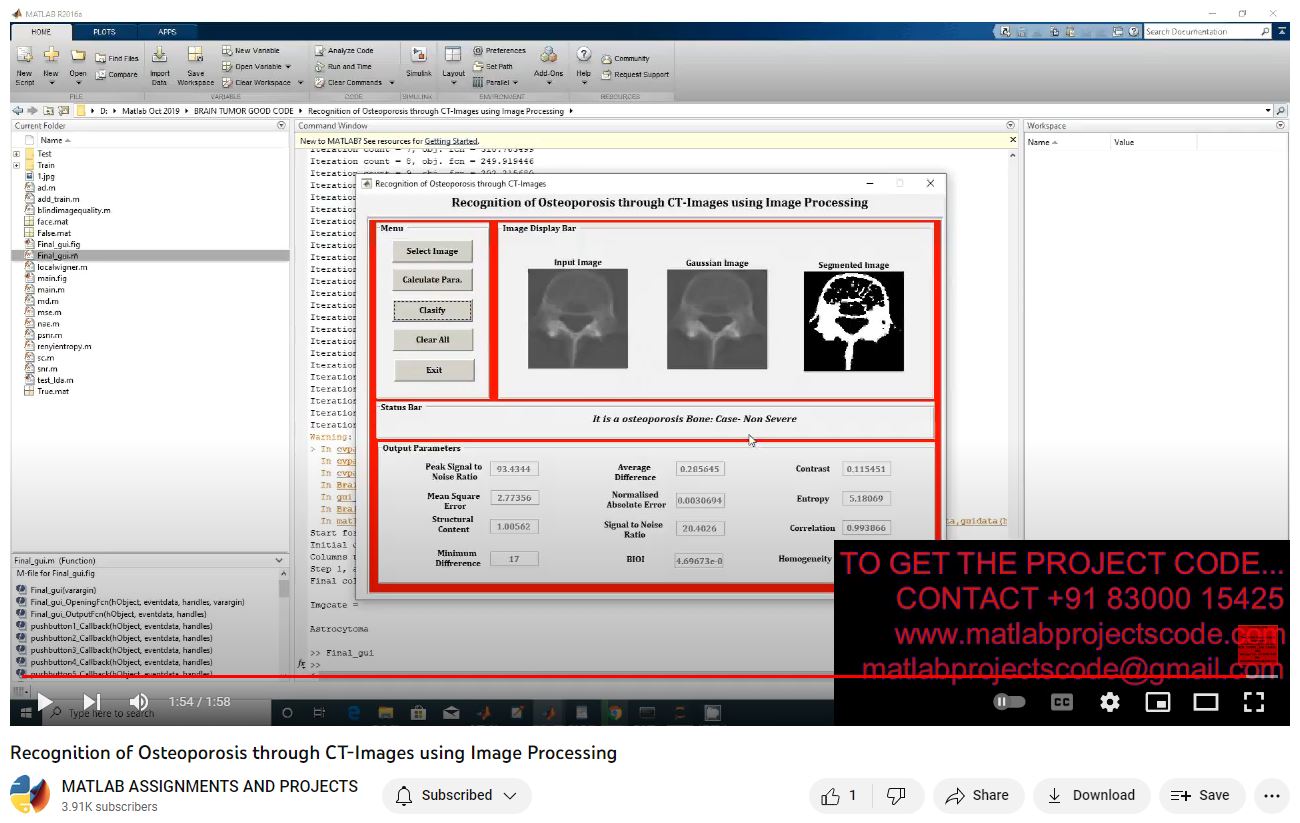Click the red video progress bar
The width and height of the screenshot is (1300, 823).
[x=420, y=677]
